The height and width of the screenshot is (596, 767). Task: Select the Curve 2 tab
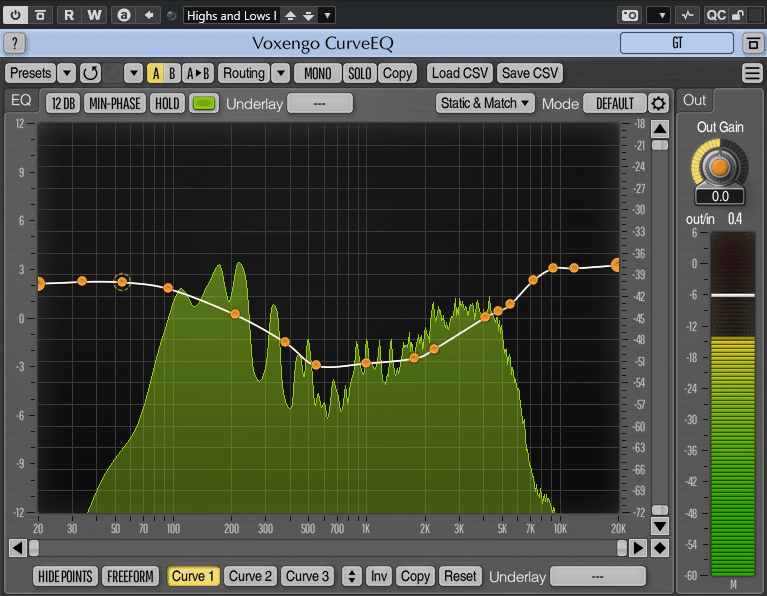pos(250,576)
